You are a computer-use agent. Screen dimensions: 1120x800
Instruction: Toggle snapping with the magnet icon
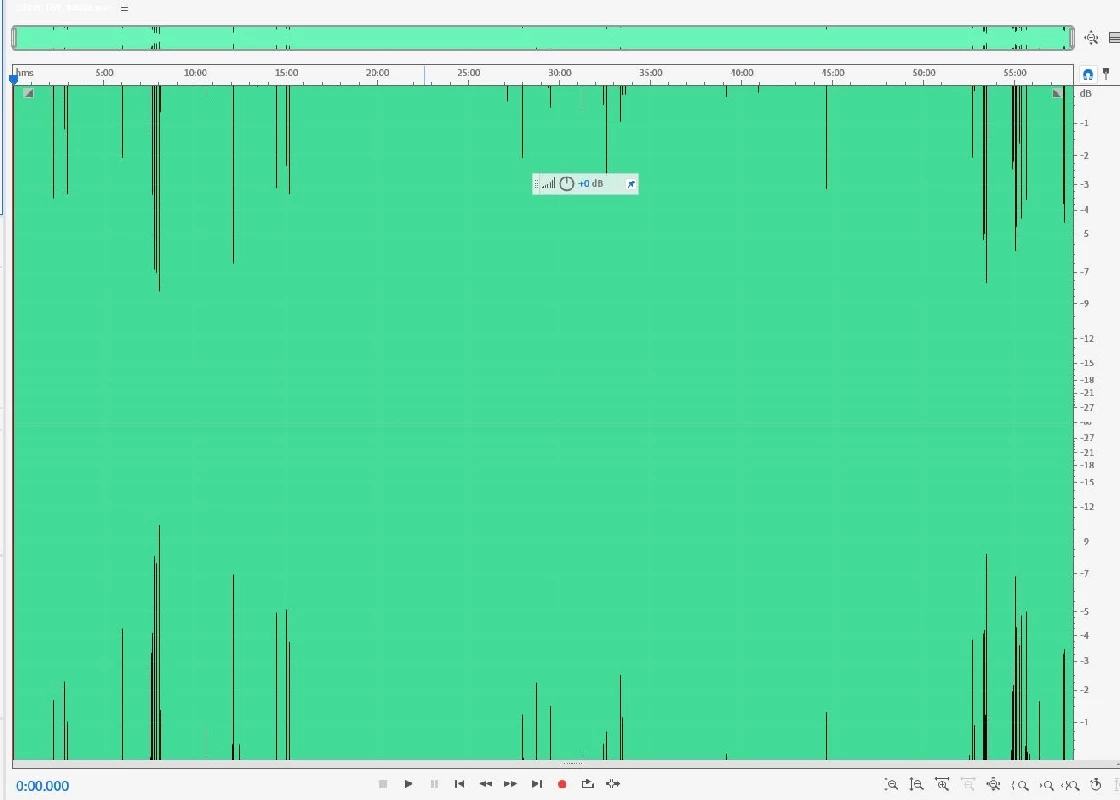click(1087, 74)
